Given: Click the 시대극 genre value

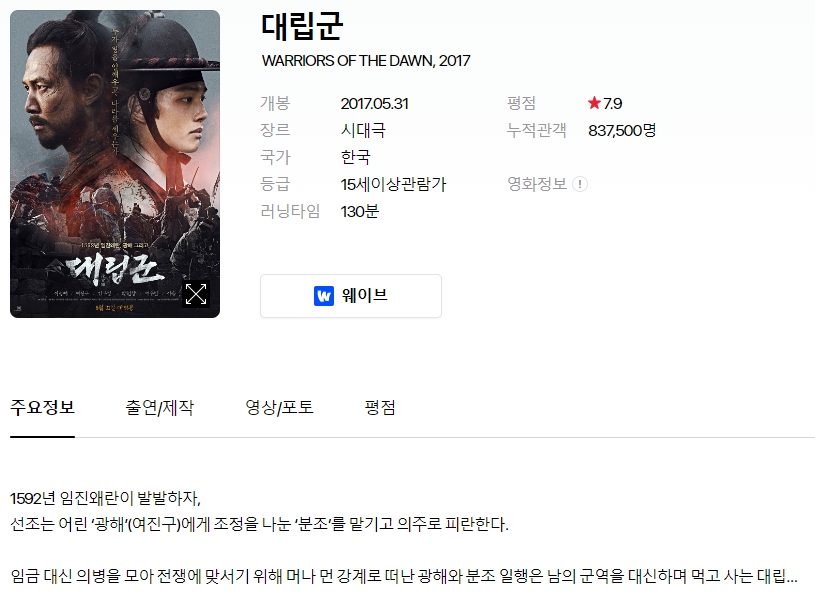Looking at the screenshot, I should pyautogui.click(x=363, y=130).
